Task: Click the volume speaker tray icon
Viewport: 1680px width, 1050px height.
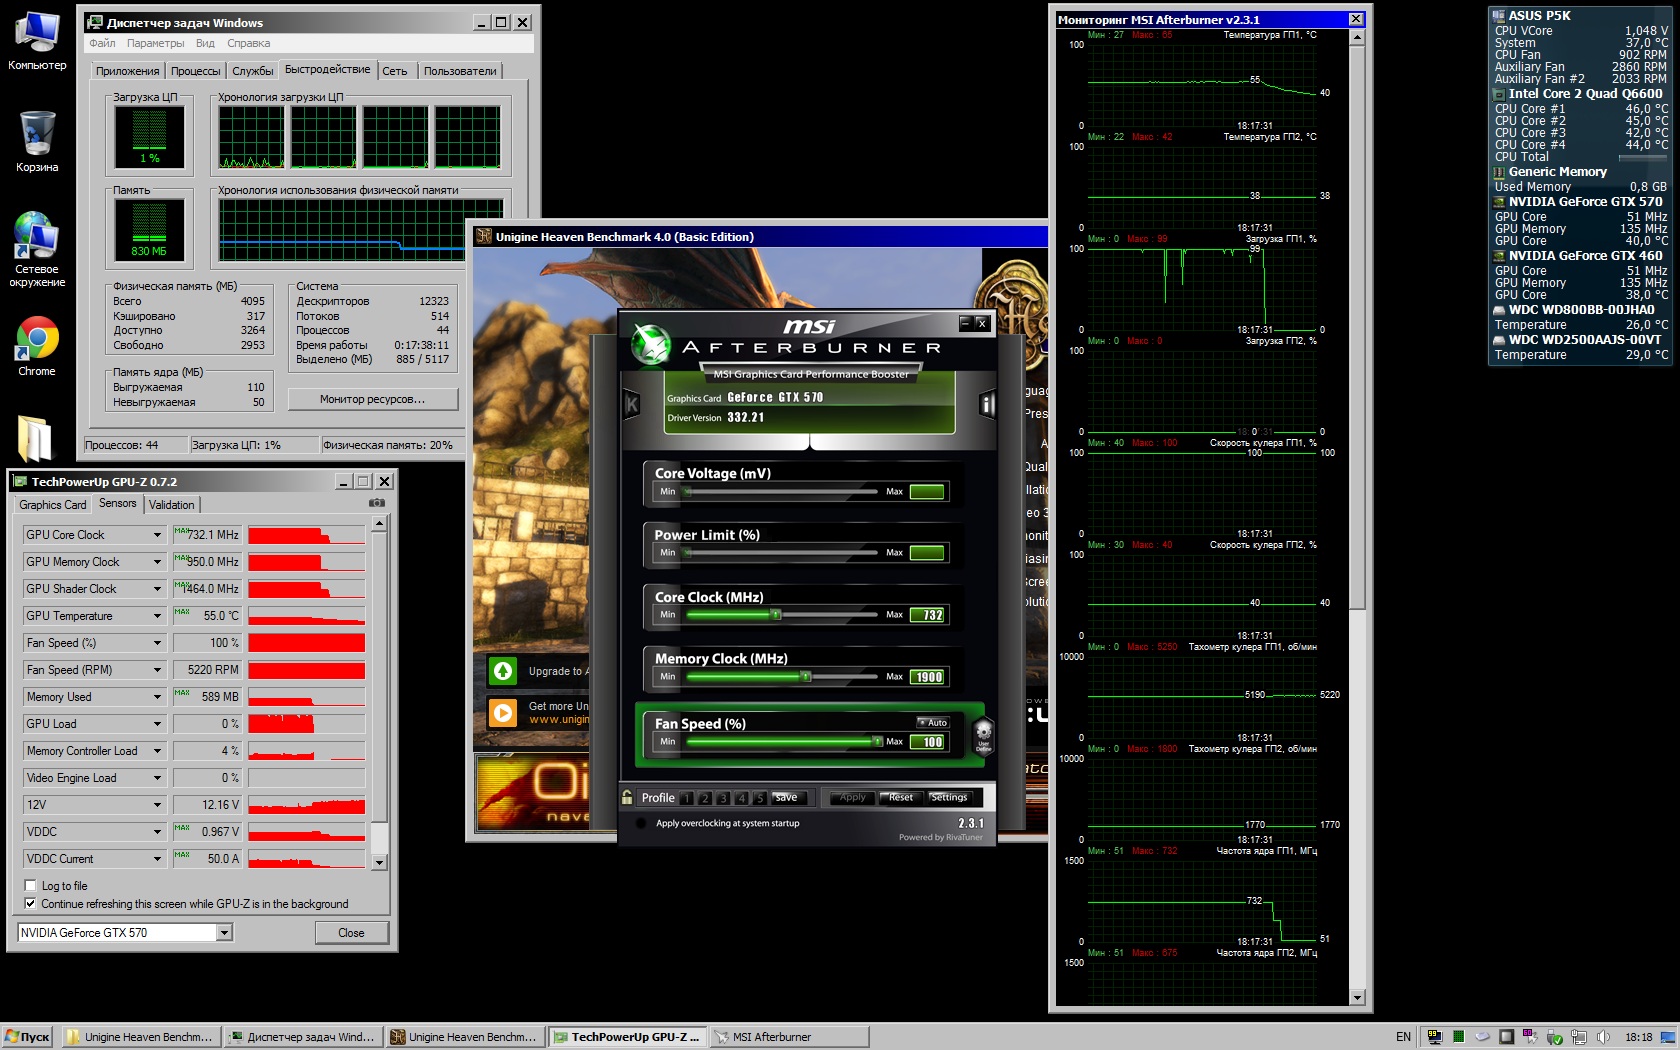Action: (x=1603, y=1037)
